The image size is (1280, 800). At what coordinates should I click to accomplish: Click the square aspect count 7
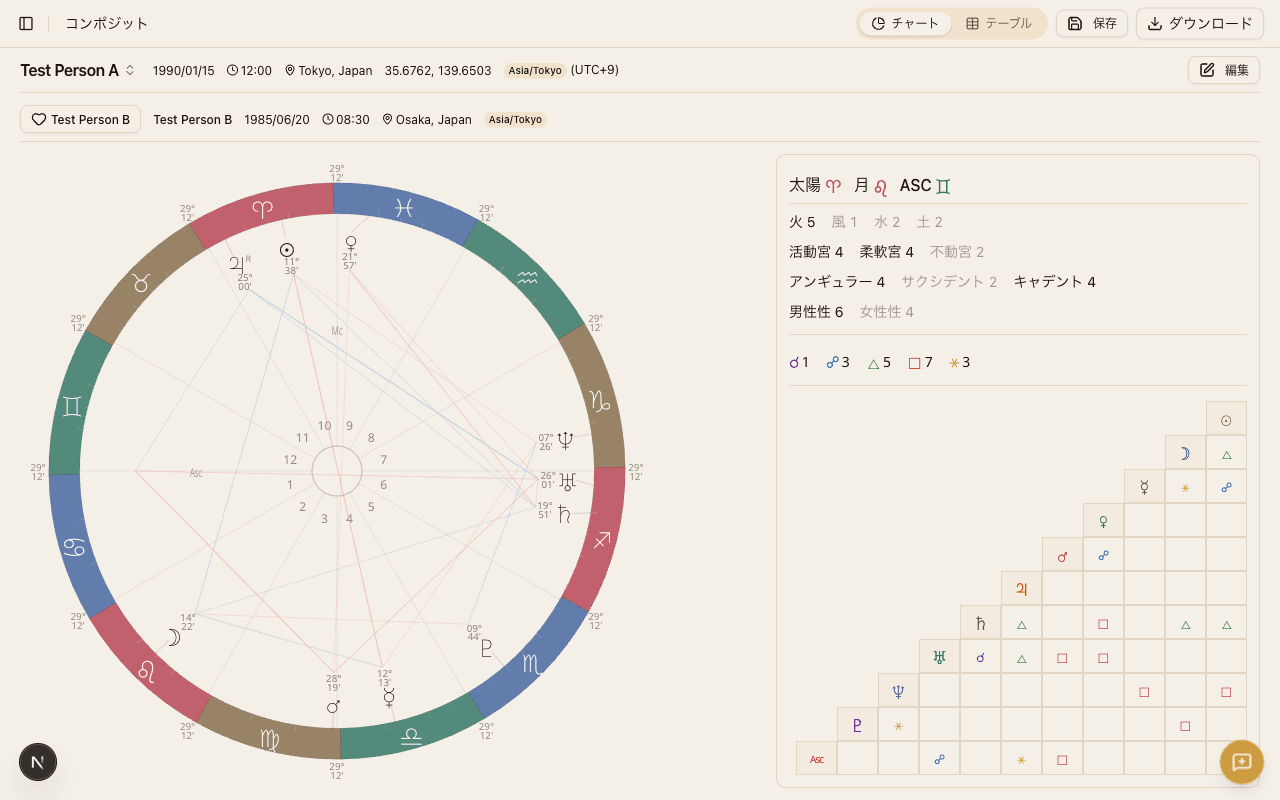click(x=920, y=362)
